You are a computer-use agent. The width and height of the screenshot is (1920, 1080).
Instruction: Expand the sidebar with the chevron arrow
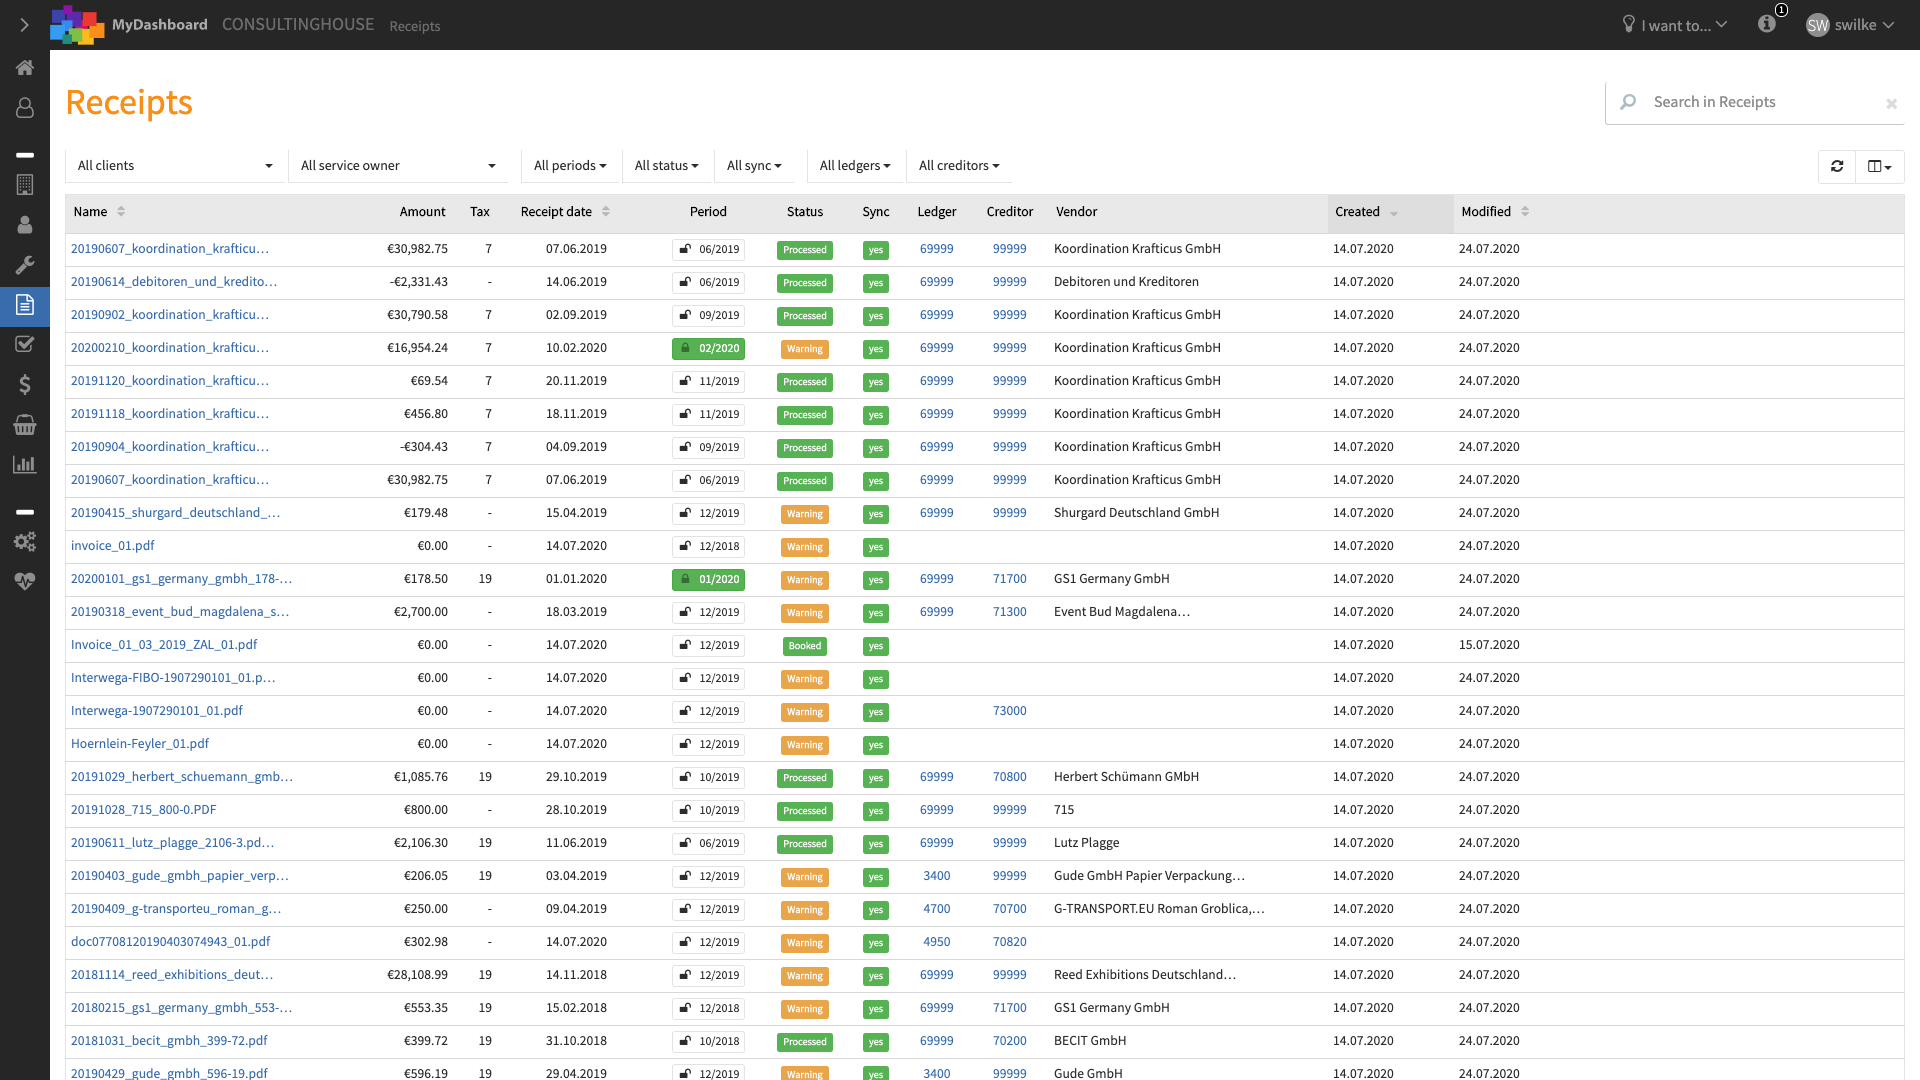[x=24, y=25]
